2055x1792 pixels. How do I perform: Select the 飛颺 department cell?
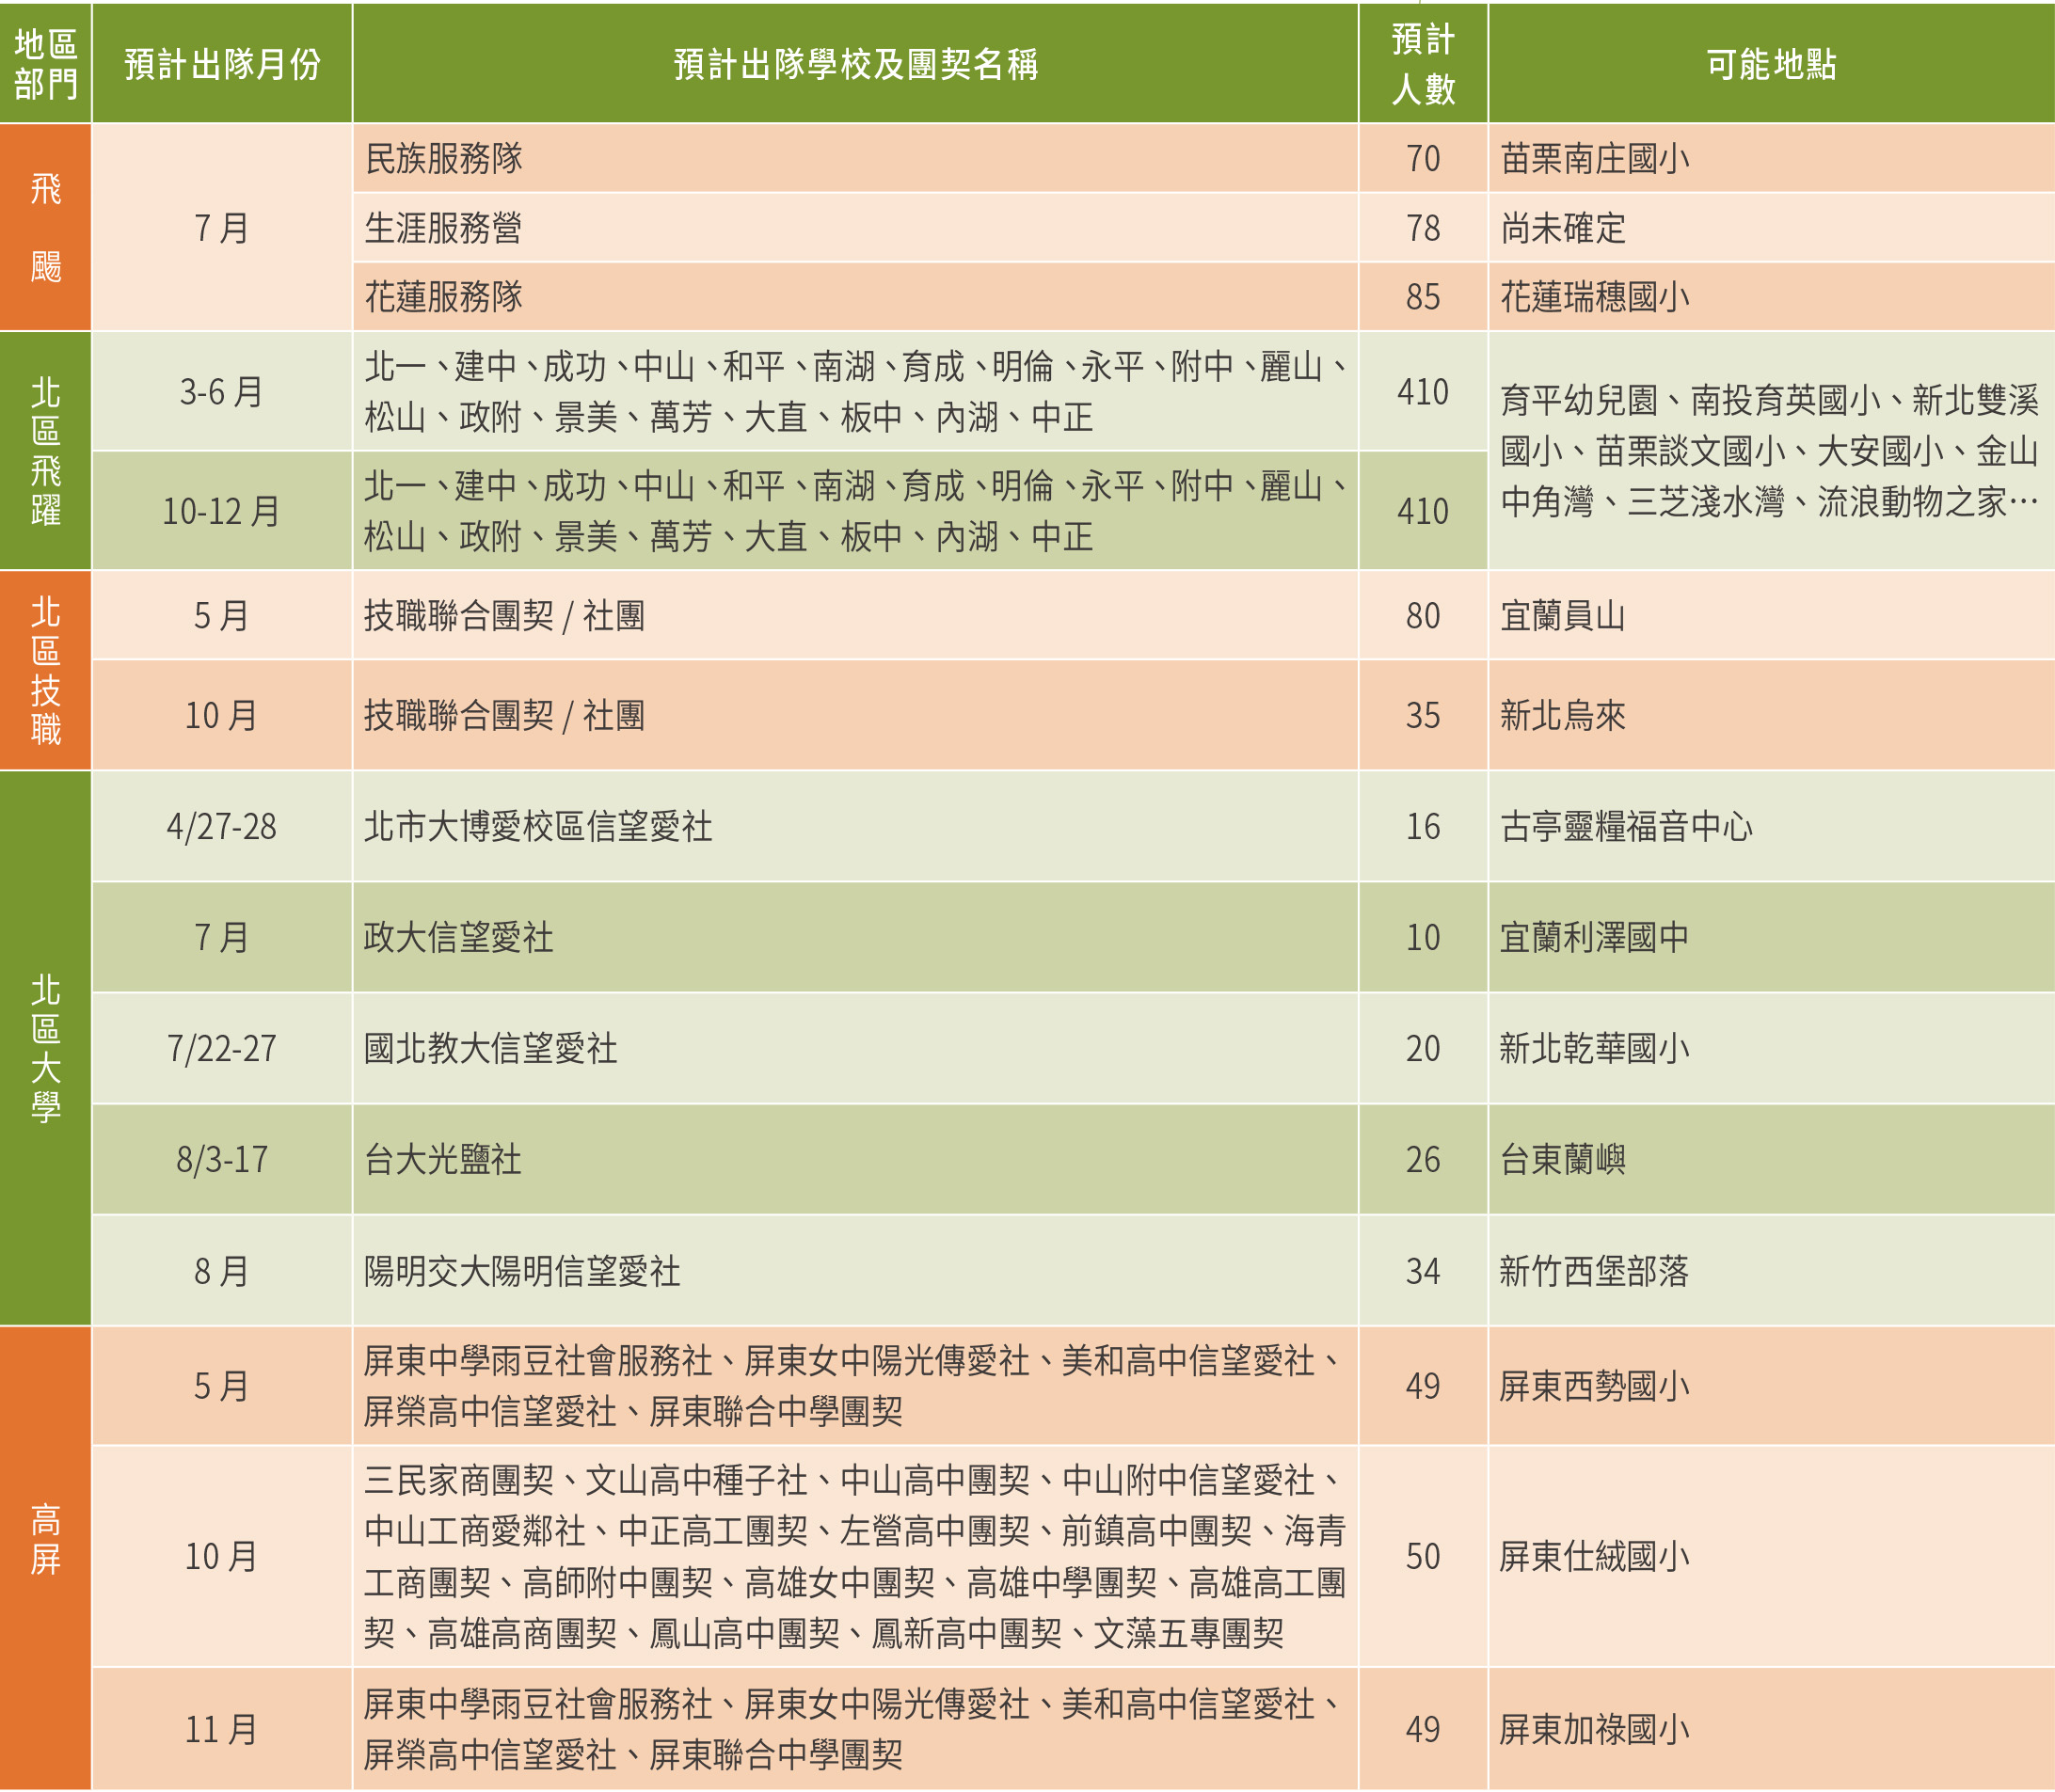(45, 227)
